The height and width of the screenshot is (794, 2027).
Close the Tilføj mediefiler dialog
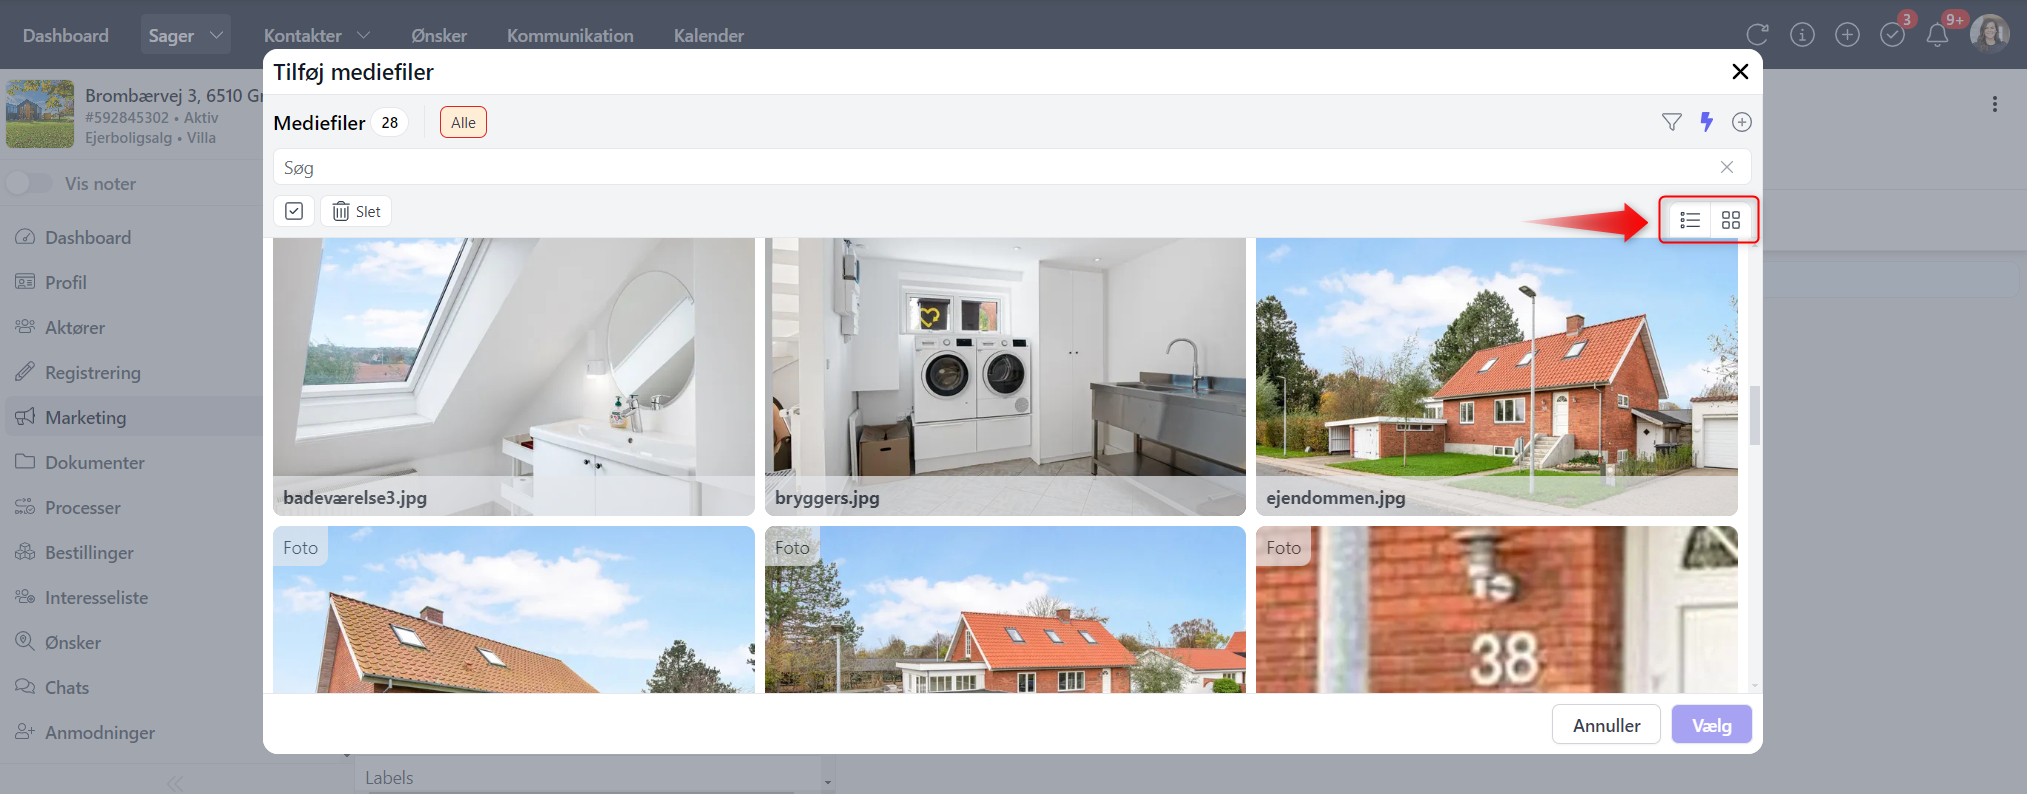pos(1740,71)
